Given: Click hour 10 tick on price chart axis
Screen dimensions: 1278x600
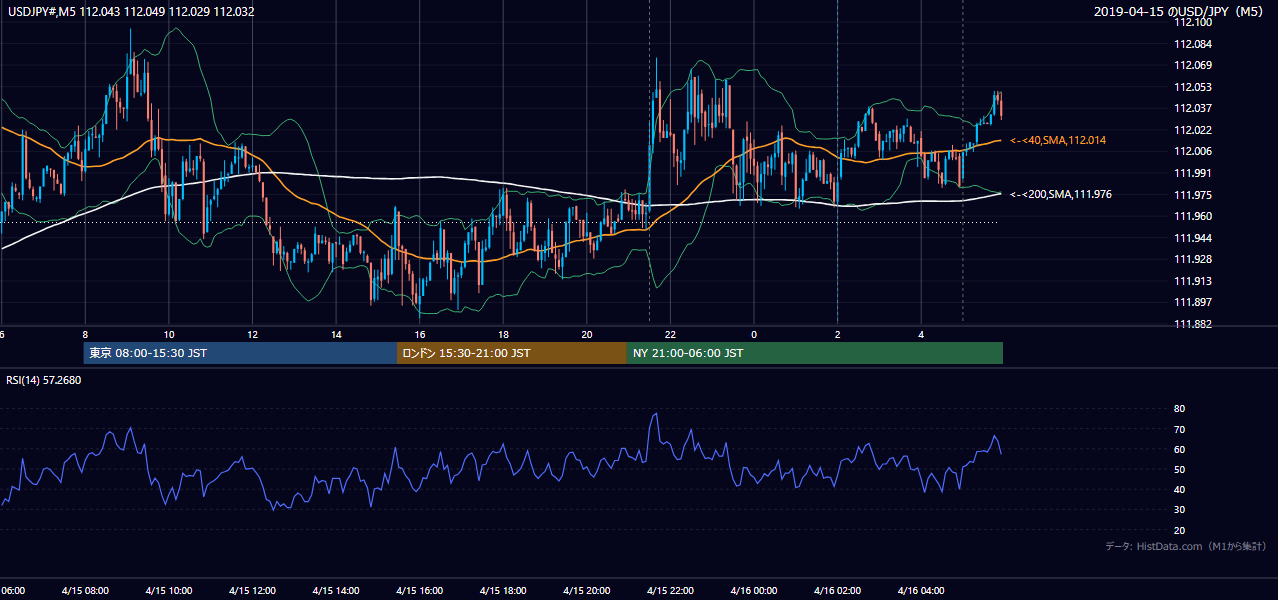Looking at the screenshot, I should point(169,334).
